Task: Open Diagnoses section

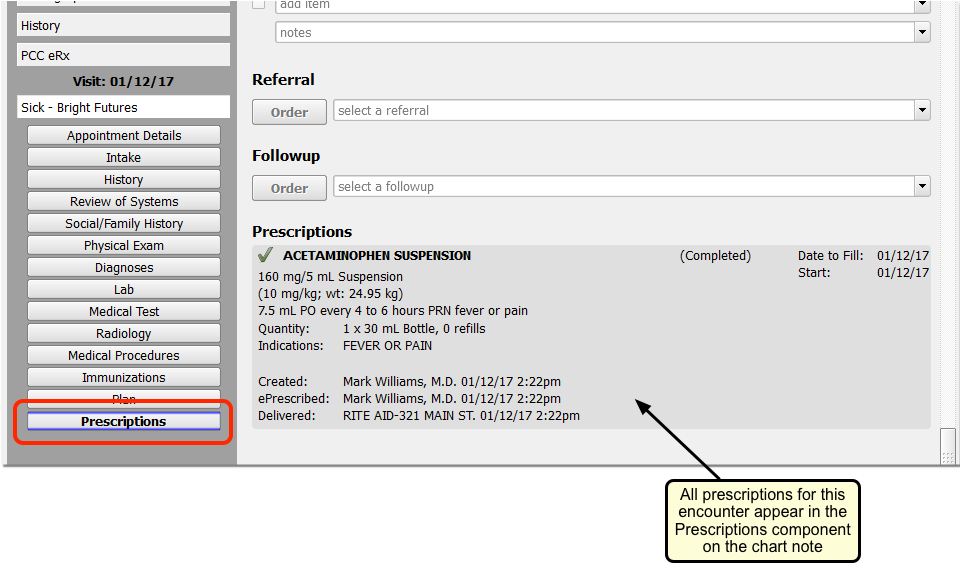Action: [x=124, y=268]
